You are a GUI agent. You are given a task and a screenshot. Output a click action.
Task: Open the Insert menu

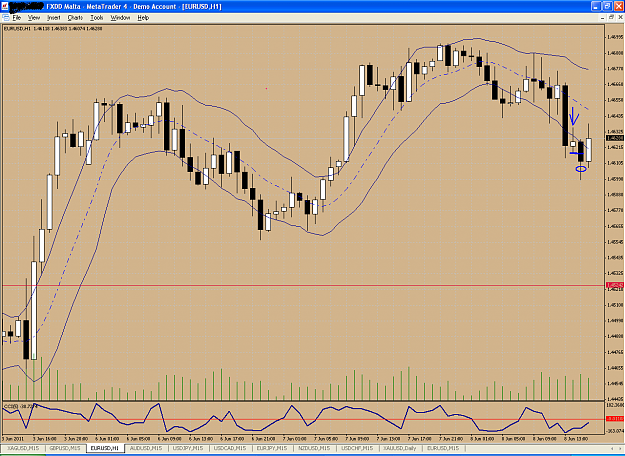[53, 18]
